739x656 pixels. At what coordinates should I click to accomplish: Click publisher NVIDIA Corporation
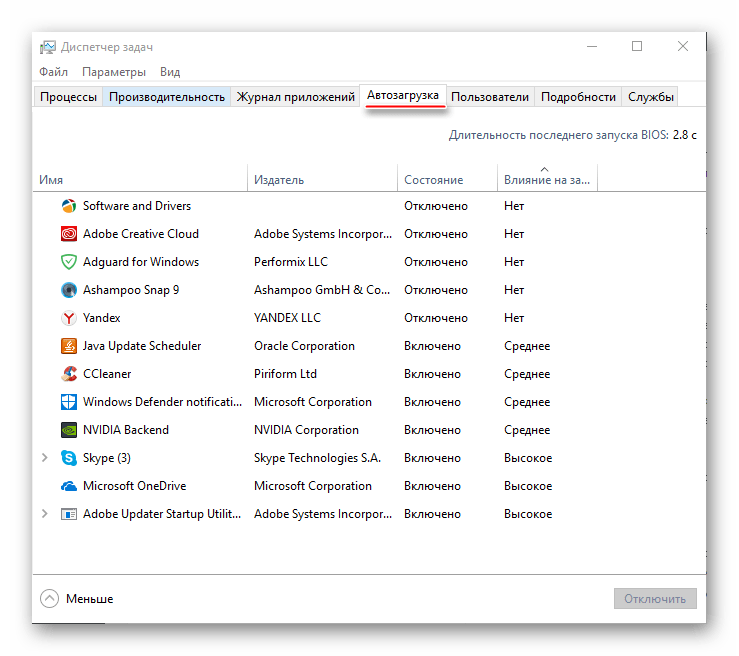(306, 430)
